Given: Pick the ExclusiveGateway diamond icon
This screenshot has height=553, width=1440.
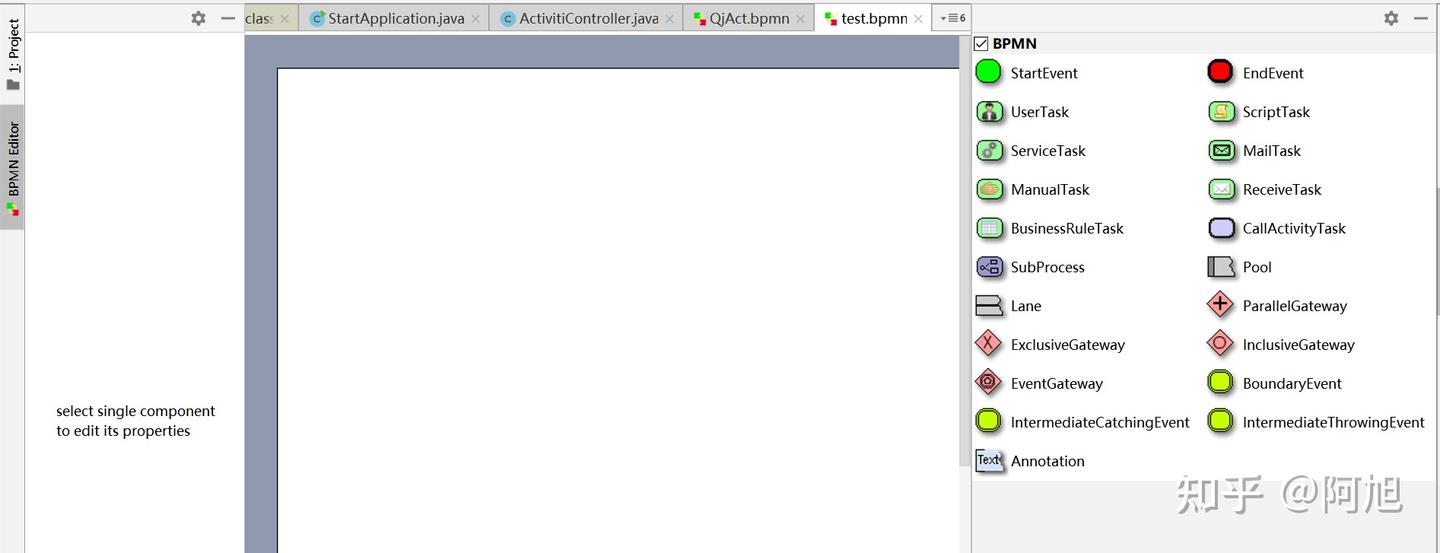Looking at the screenshot, I should click(x=988, y=344).
